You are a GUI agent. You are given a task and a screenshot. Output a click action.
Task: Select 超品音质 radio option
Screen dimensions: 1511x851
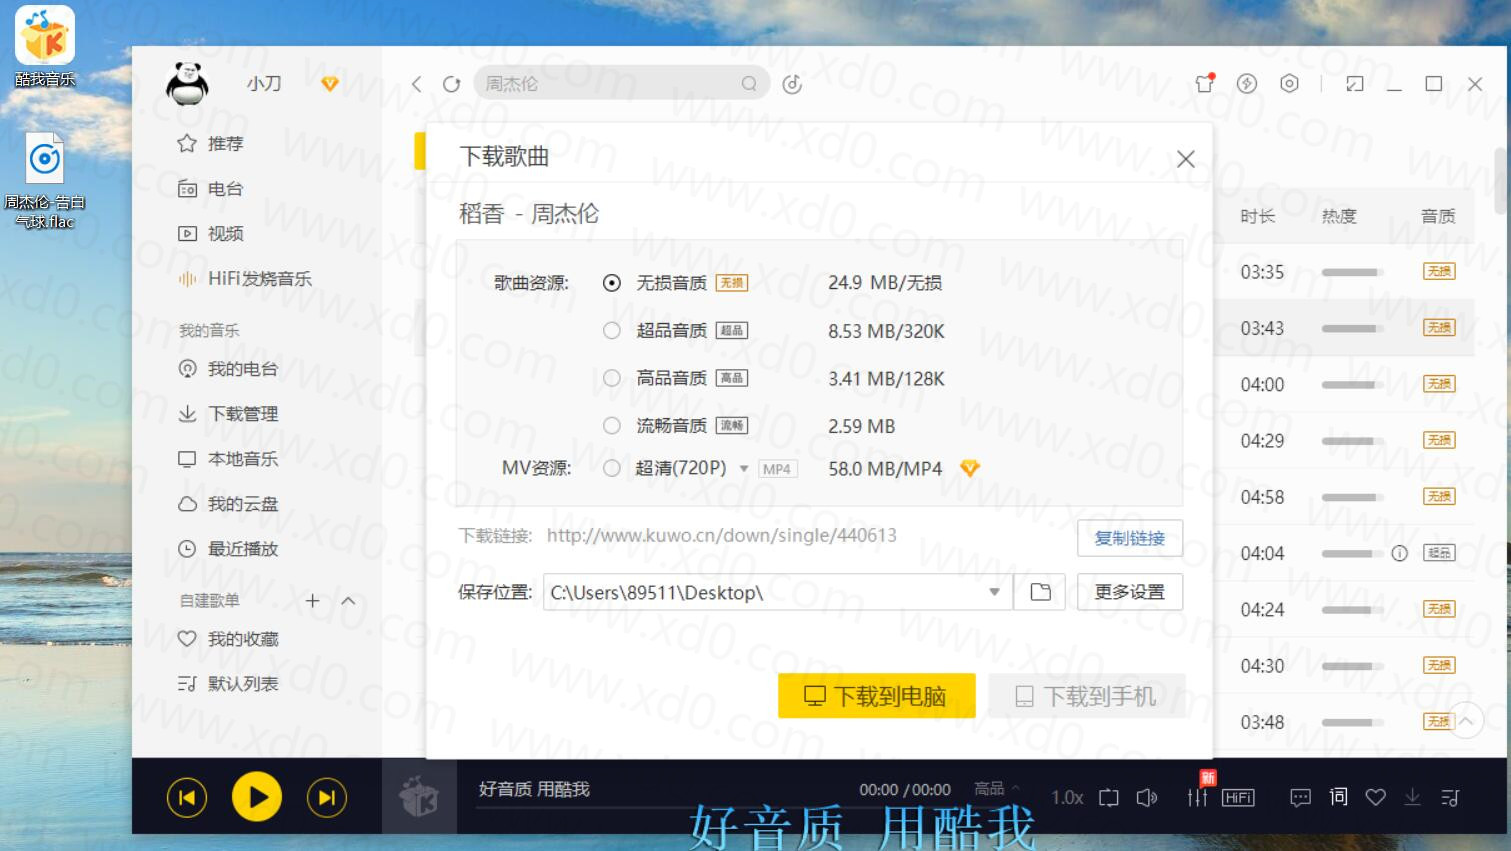pos(611,331)
